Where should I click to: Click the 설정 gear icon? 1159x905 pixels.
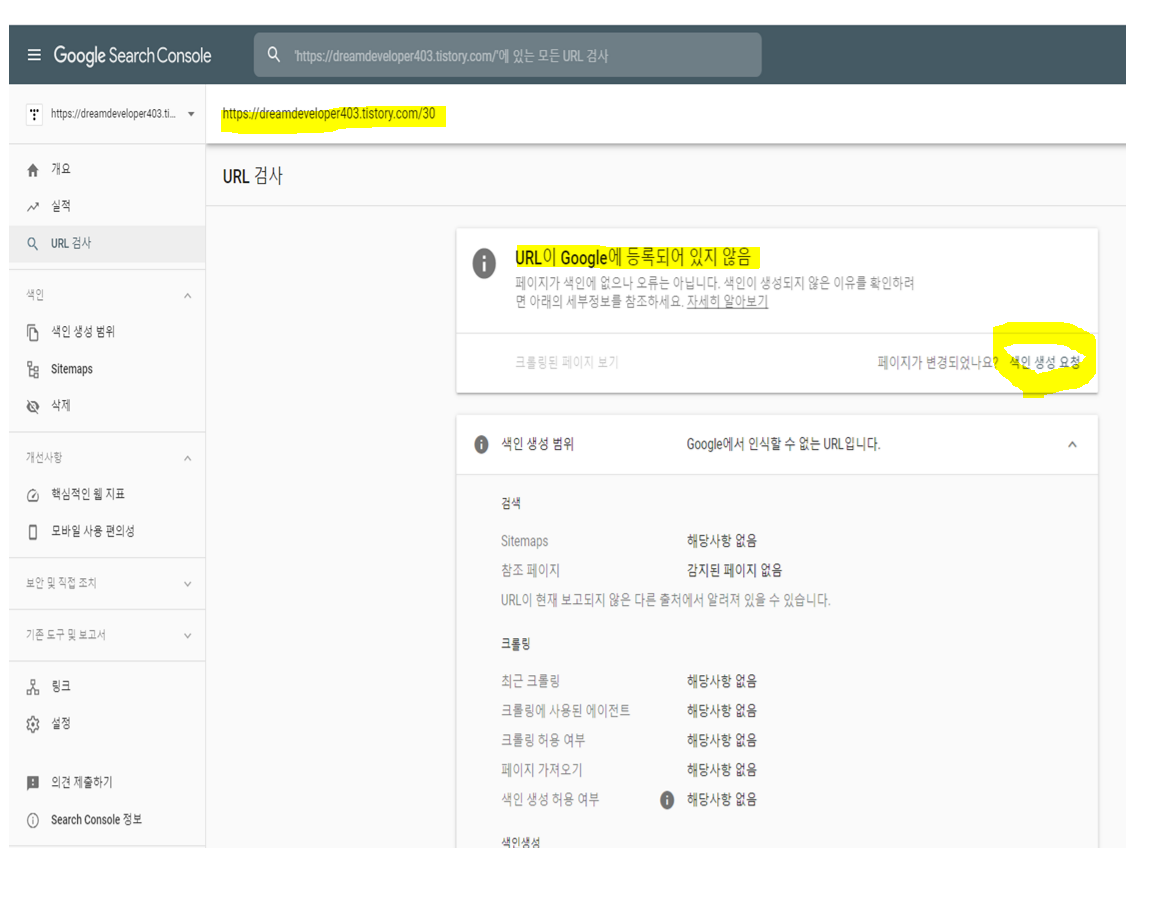tap(33, 724)
